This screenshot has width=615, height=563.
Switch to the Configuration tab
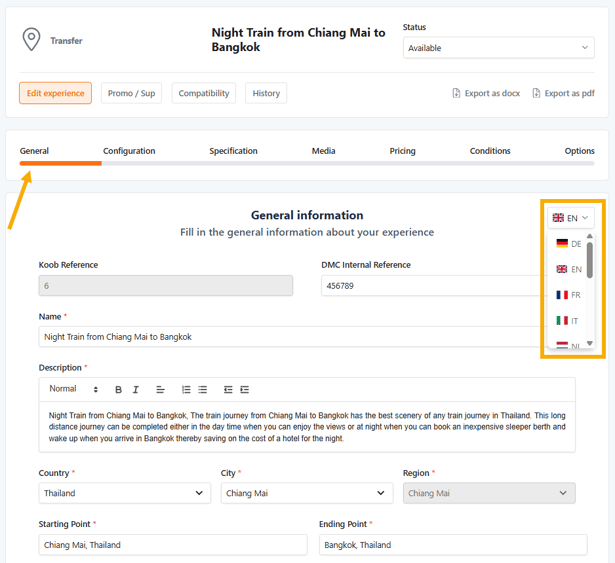pos(129,151)
